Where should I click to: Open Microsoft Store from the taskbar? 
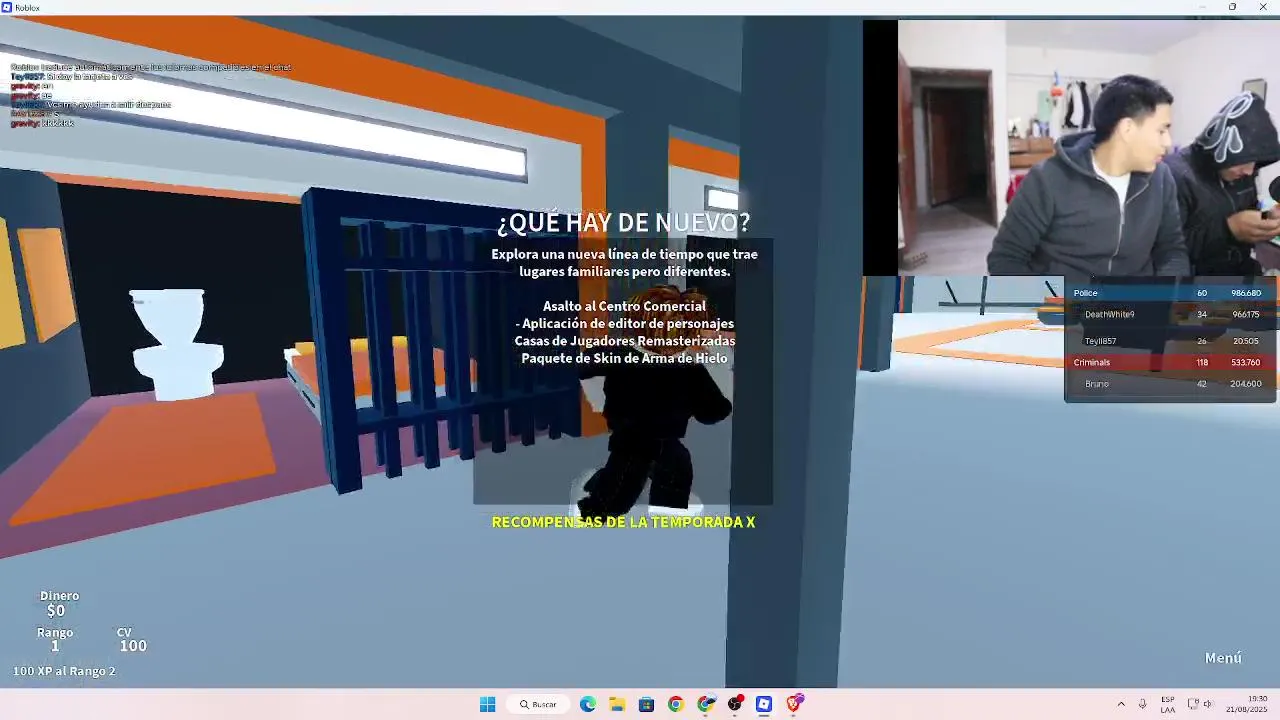pos(646,704)
